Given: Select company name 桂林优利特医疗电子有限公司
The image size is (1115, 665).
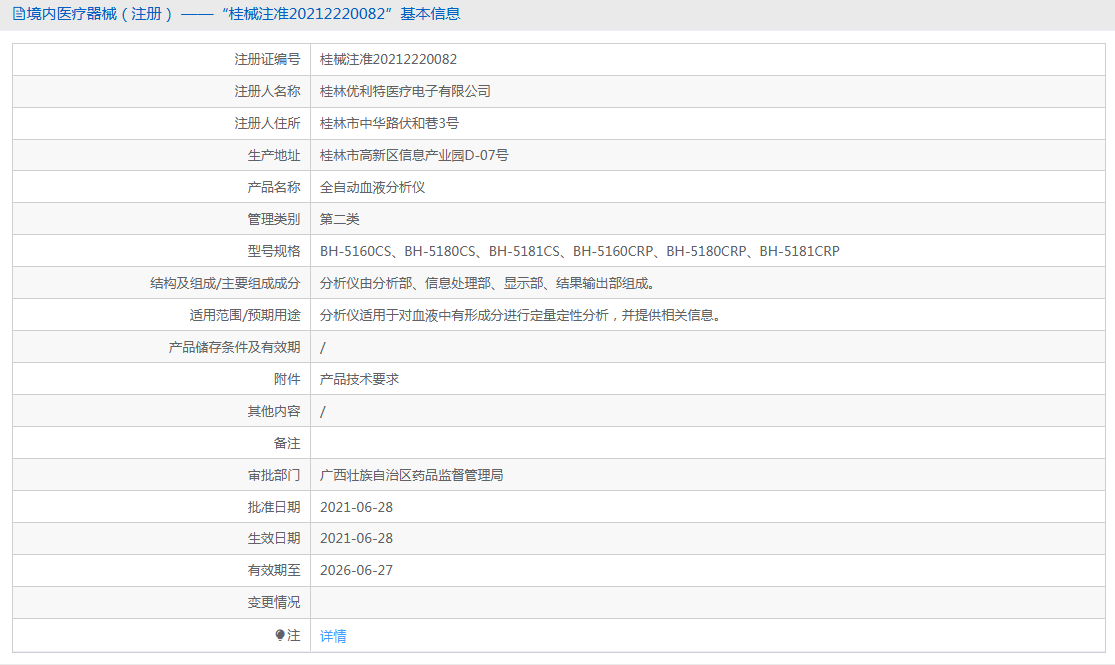Looking at the screenshot, I should coord(405,91).
